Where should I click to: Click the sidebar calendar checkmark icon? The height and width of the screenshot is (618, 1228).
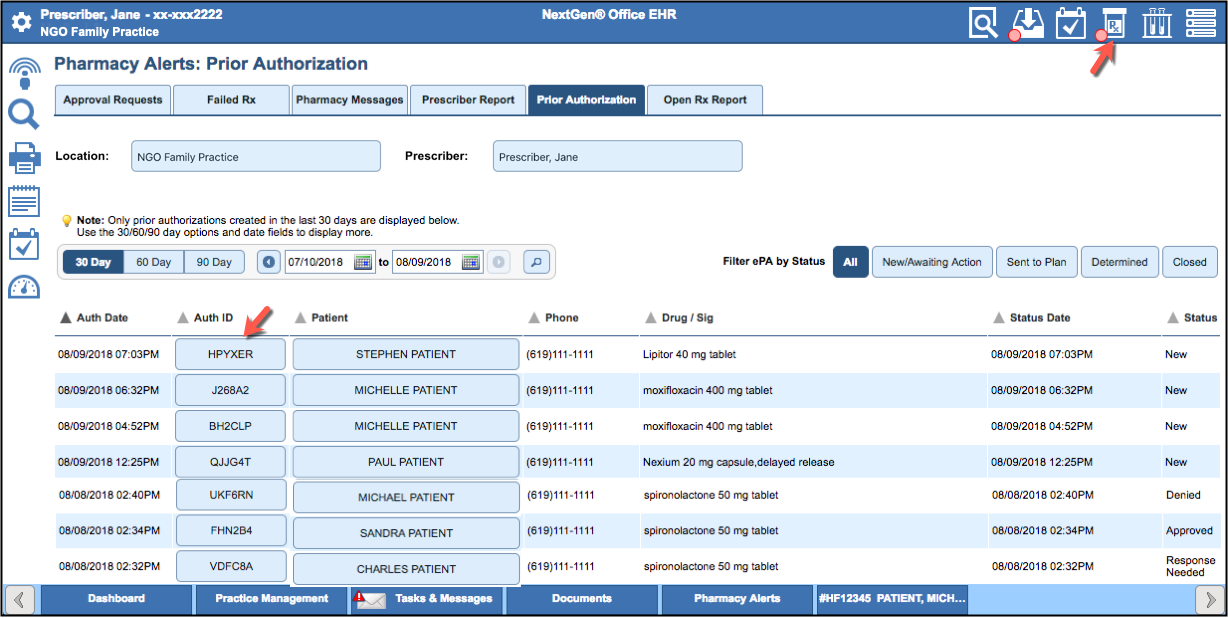point(24,244)
